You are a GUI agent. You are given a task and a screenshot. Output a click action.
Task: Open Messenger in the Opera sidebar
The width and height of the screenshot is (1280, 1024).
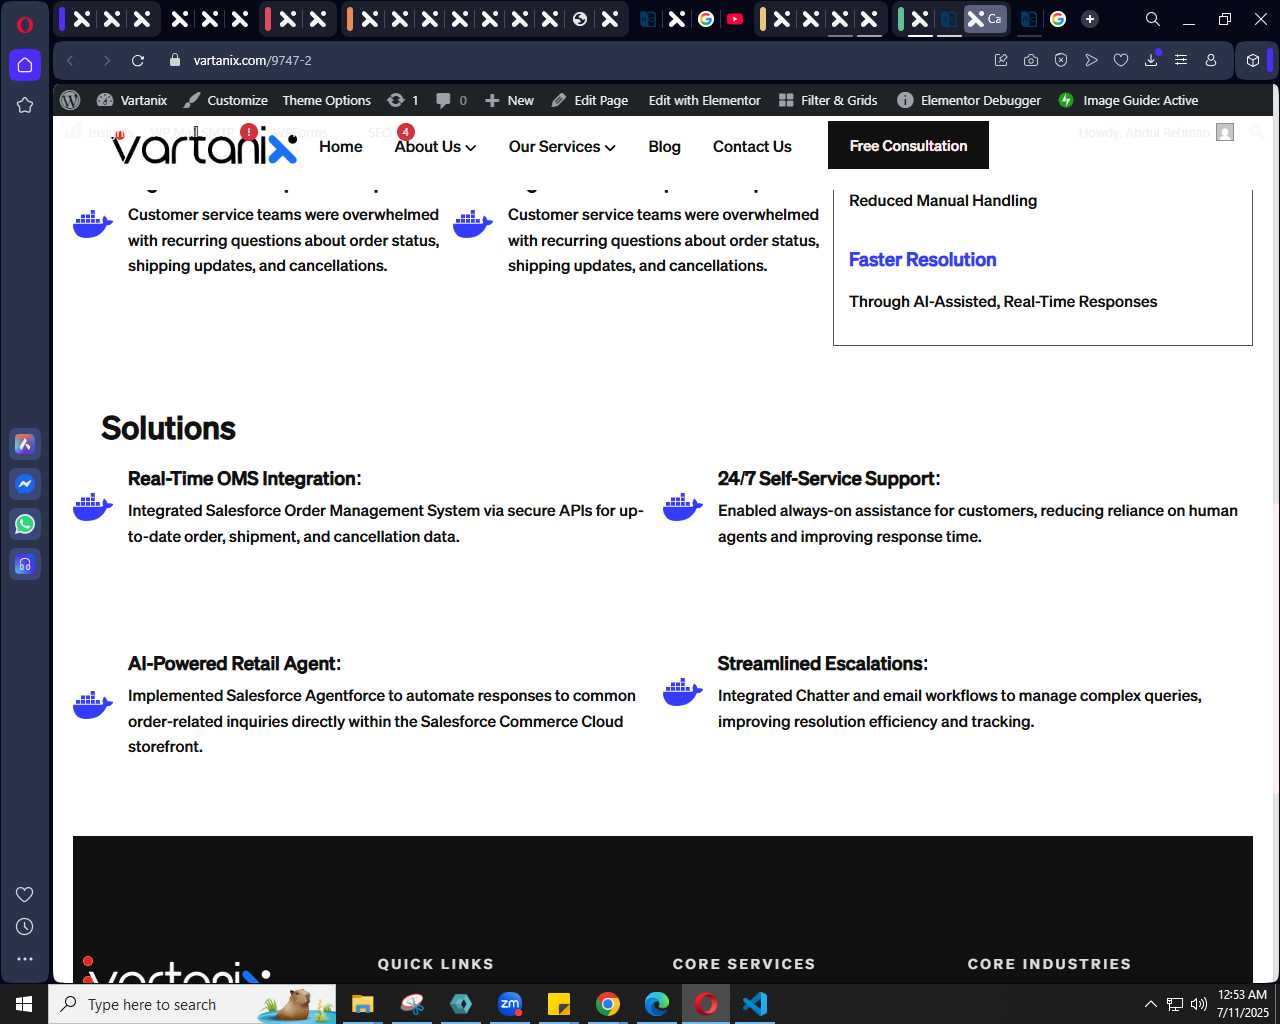pyautogui.click(x=25, y=484)
